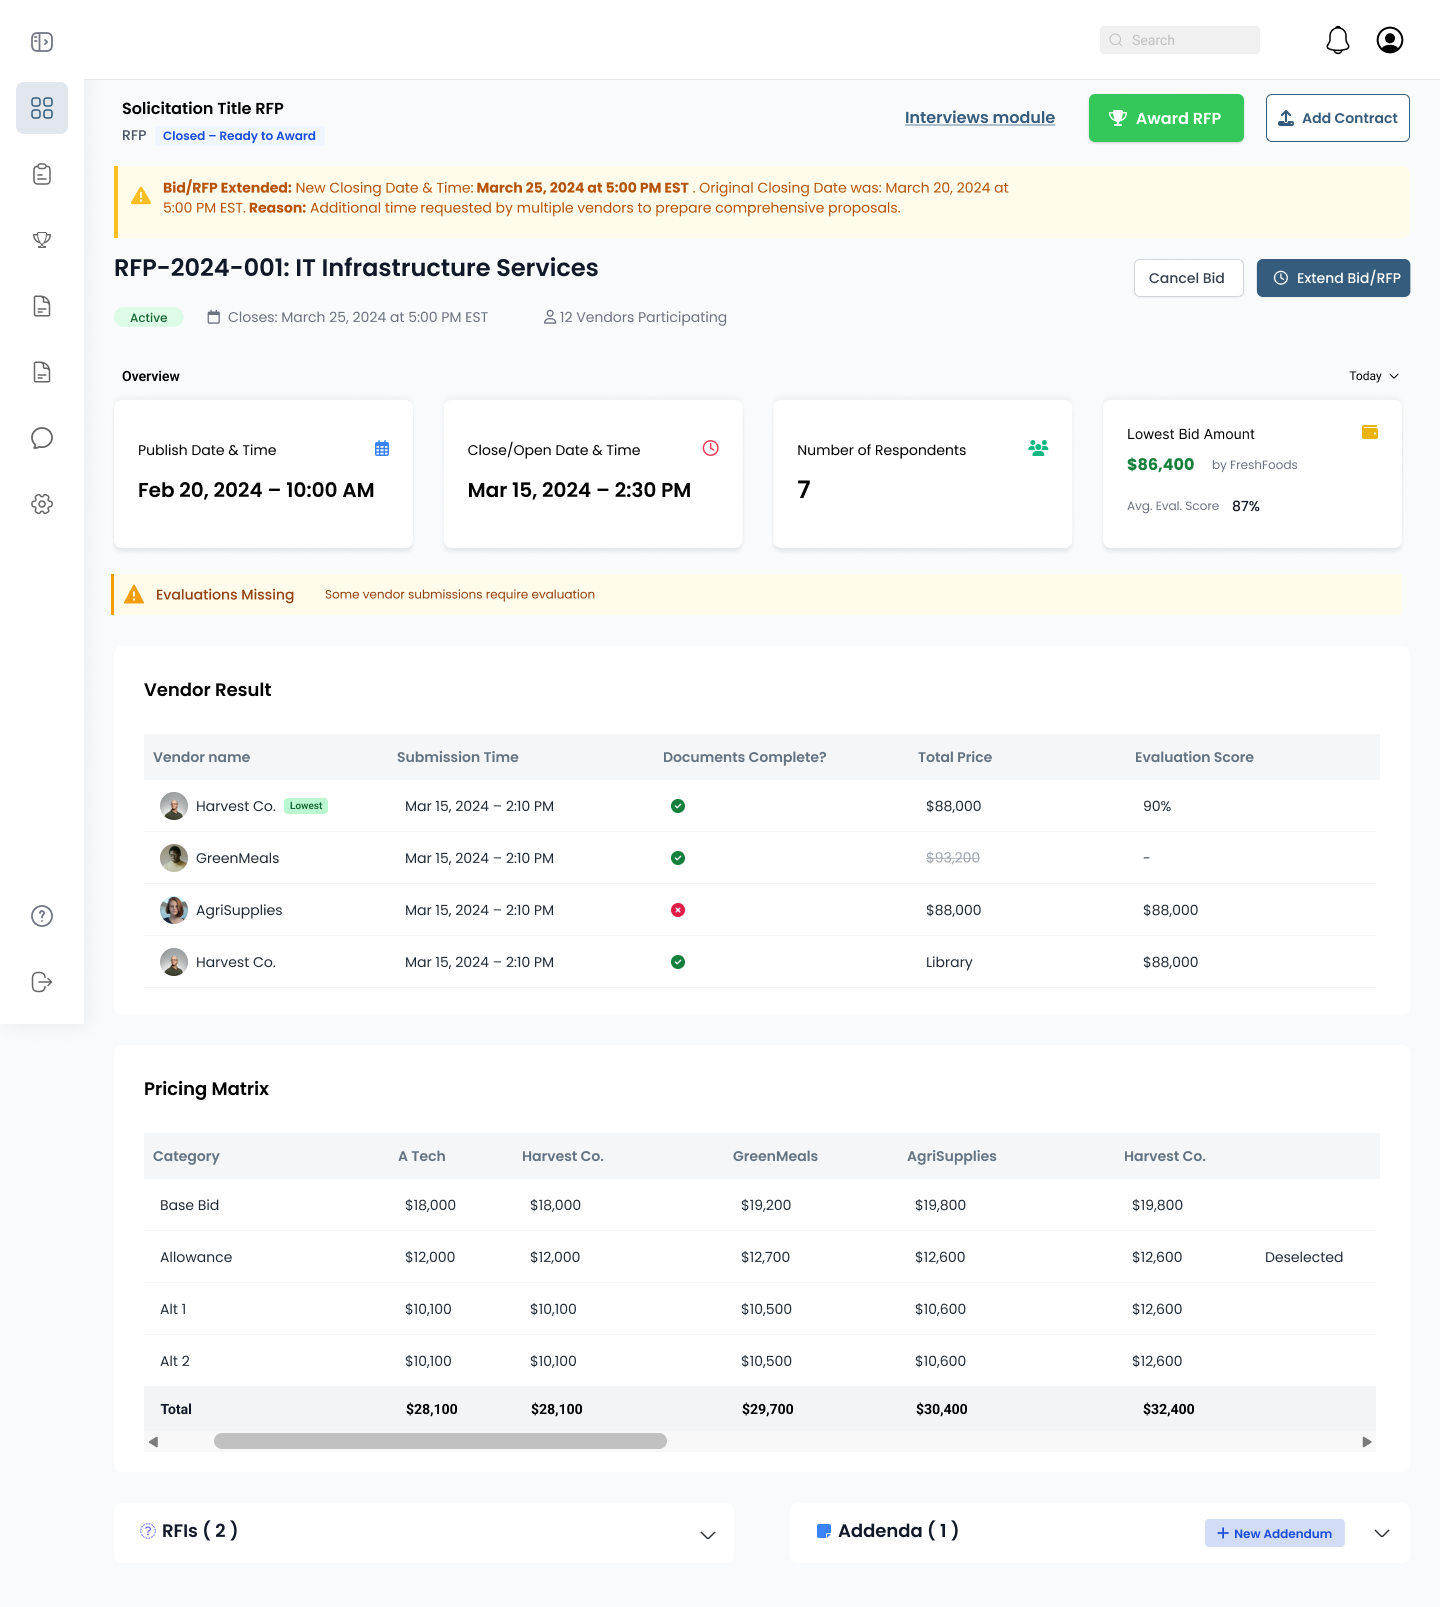This screenshot has height=1607, width=1440.
Task: Select the GreenMeals vendor name
Action: point(238,858)
